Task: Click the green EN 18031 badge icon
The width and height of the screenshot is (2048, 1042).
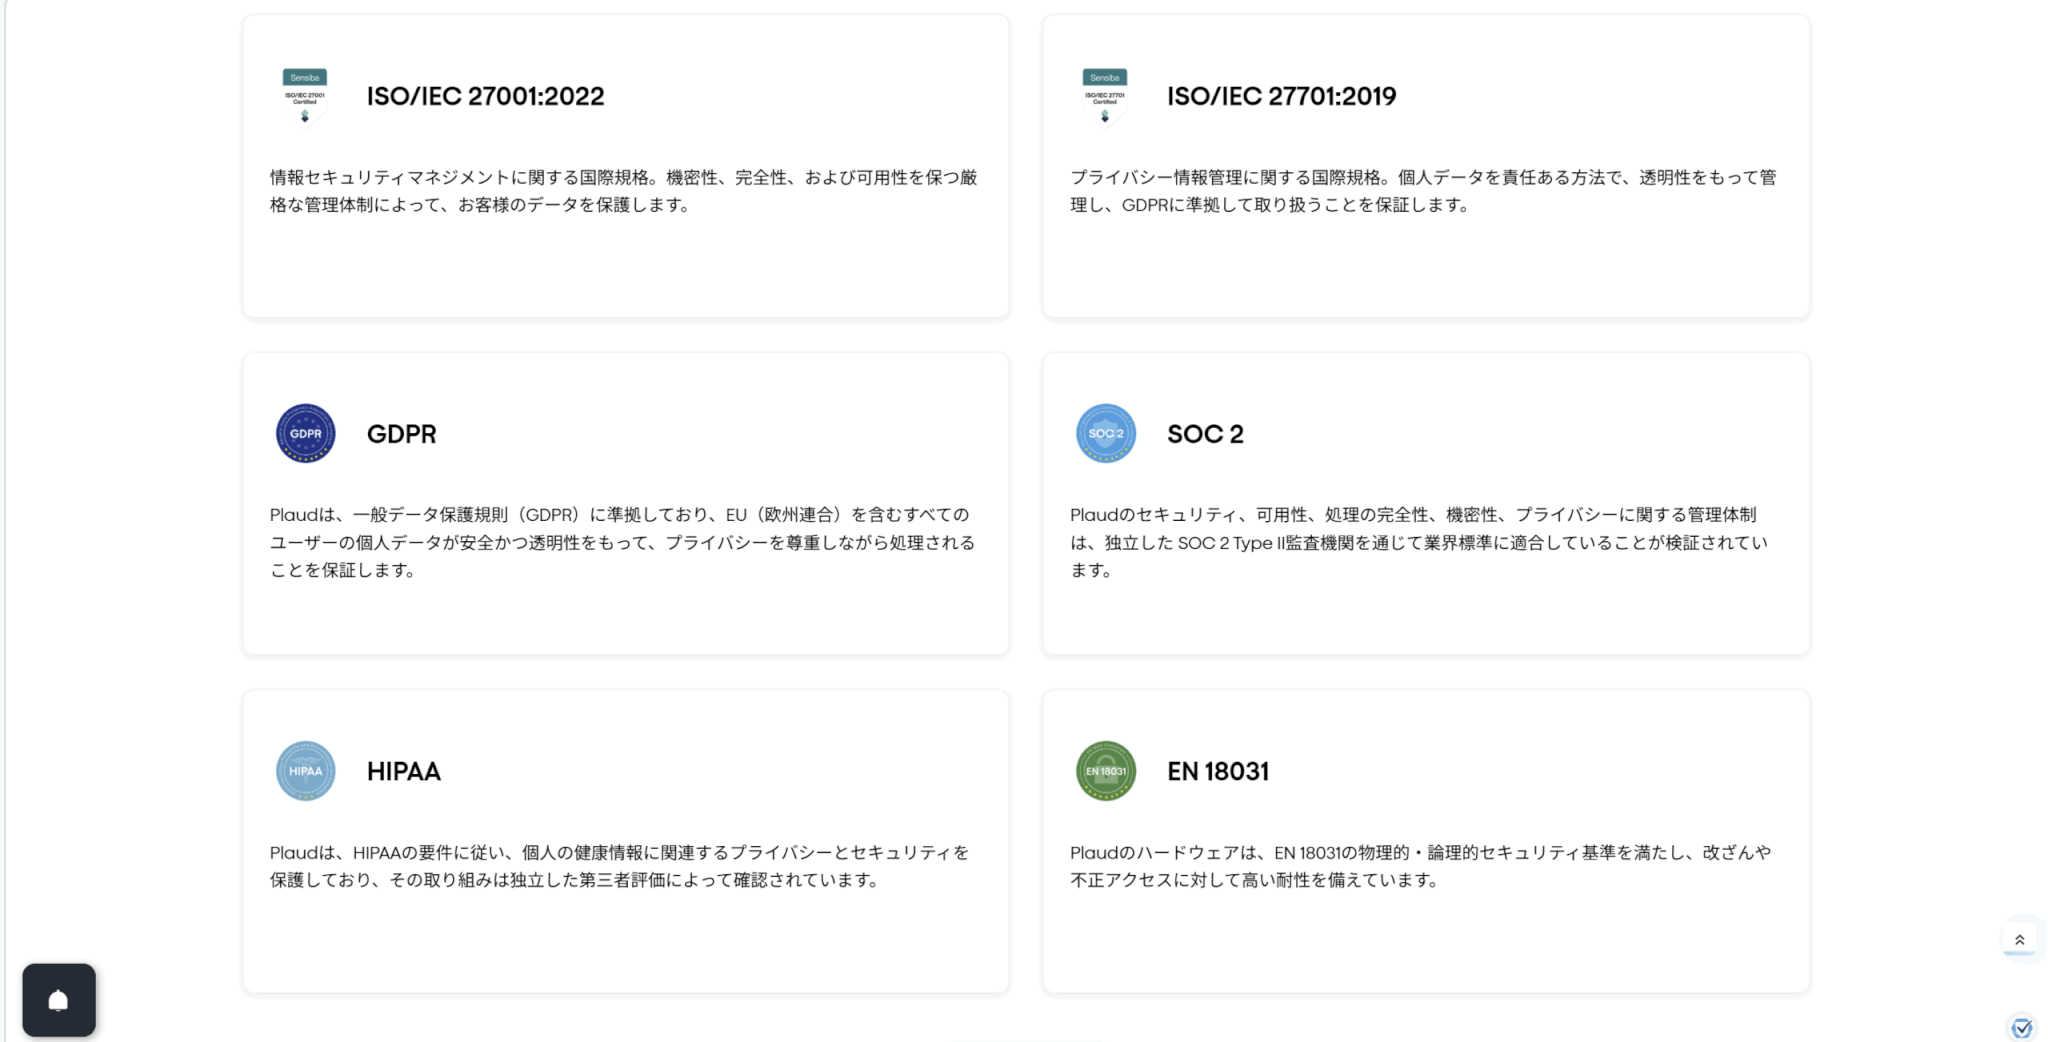Action: 1105,771
